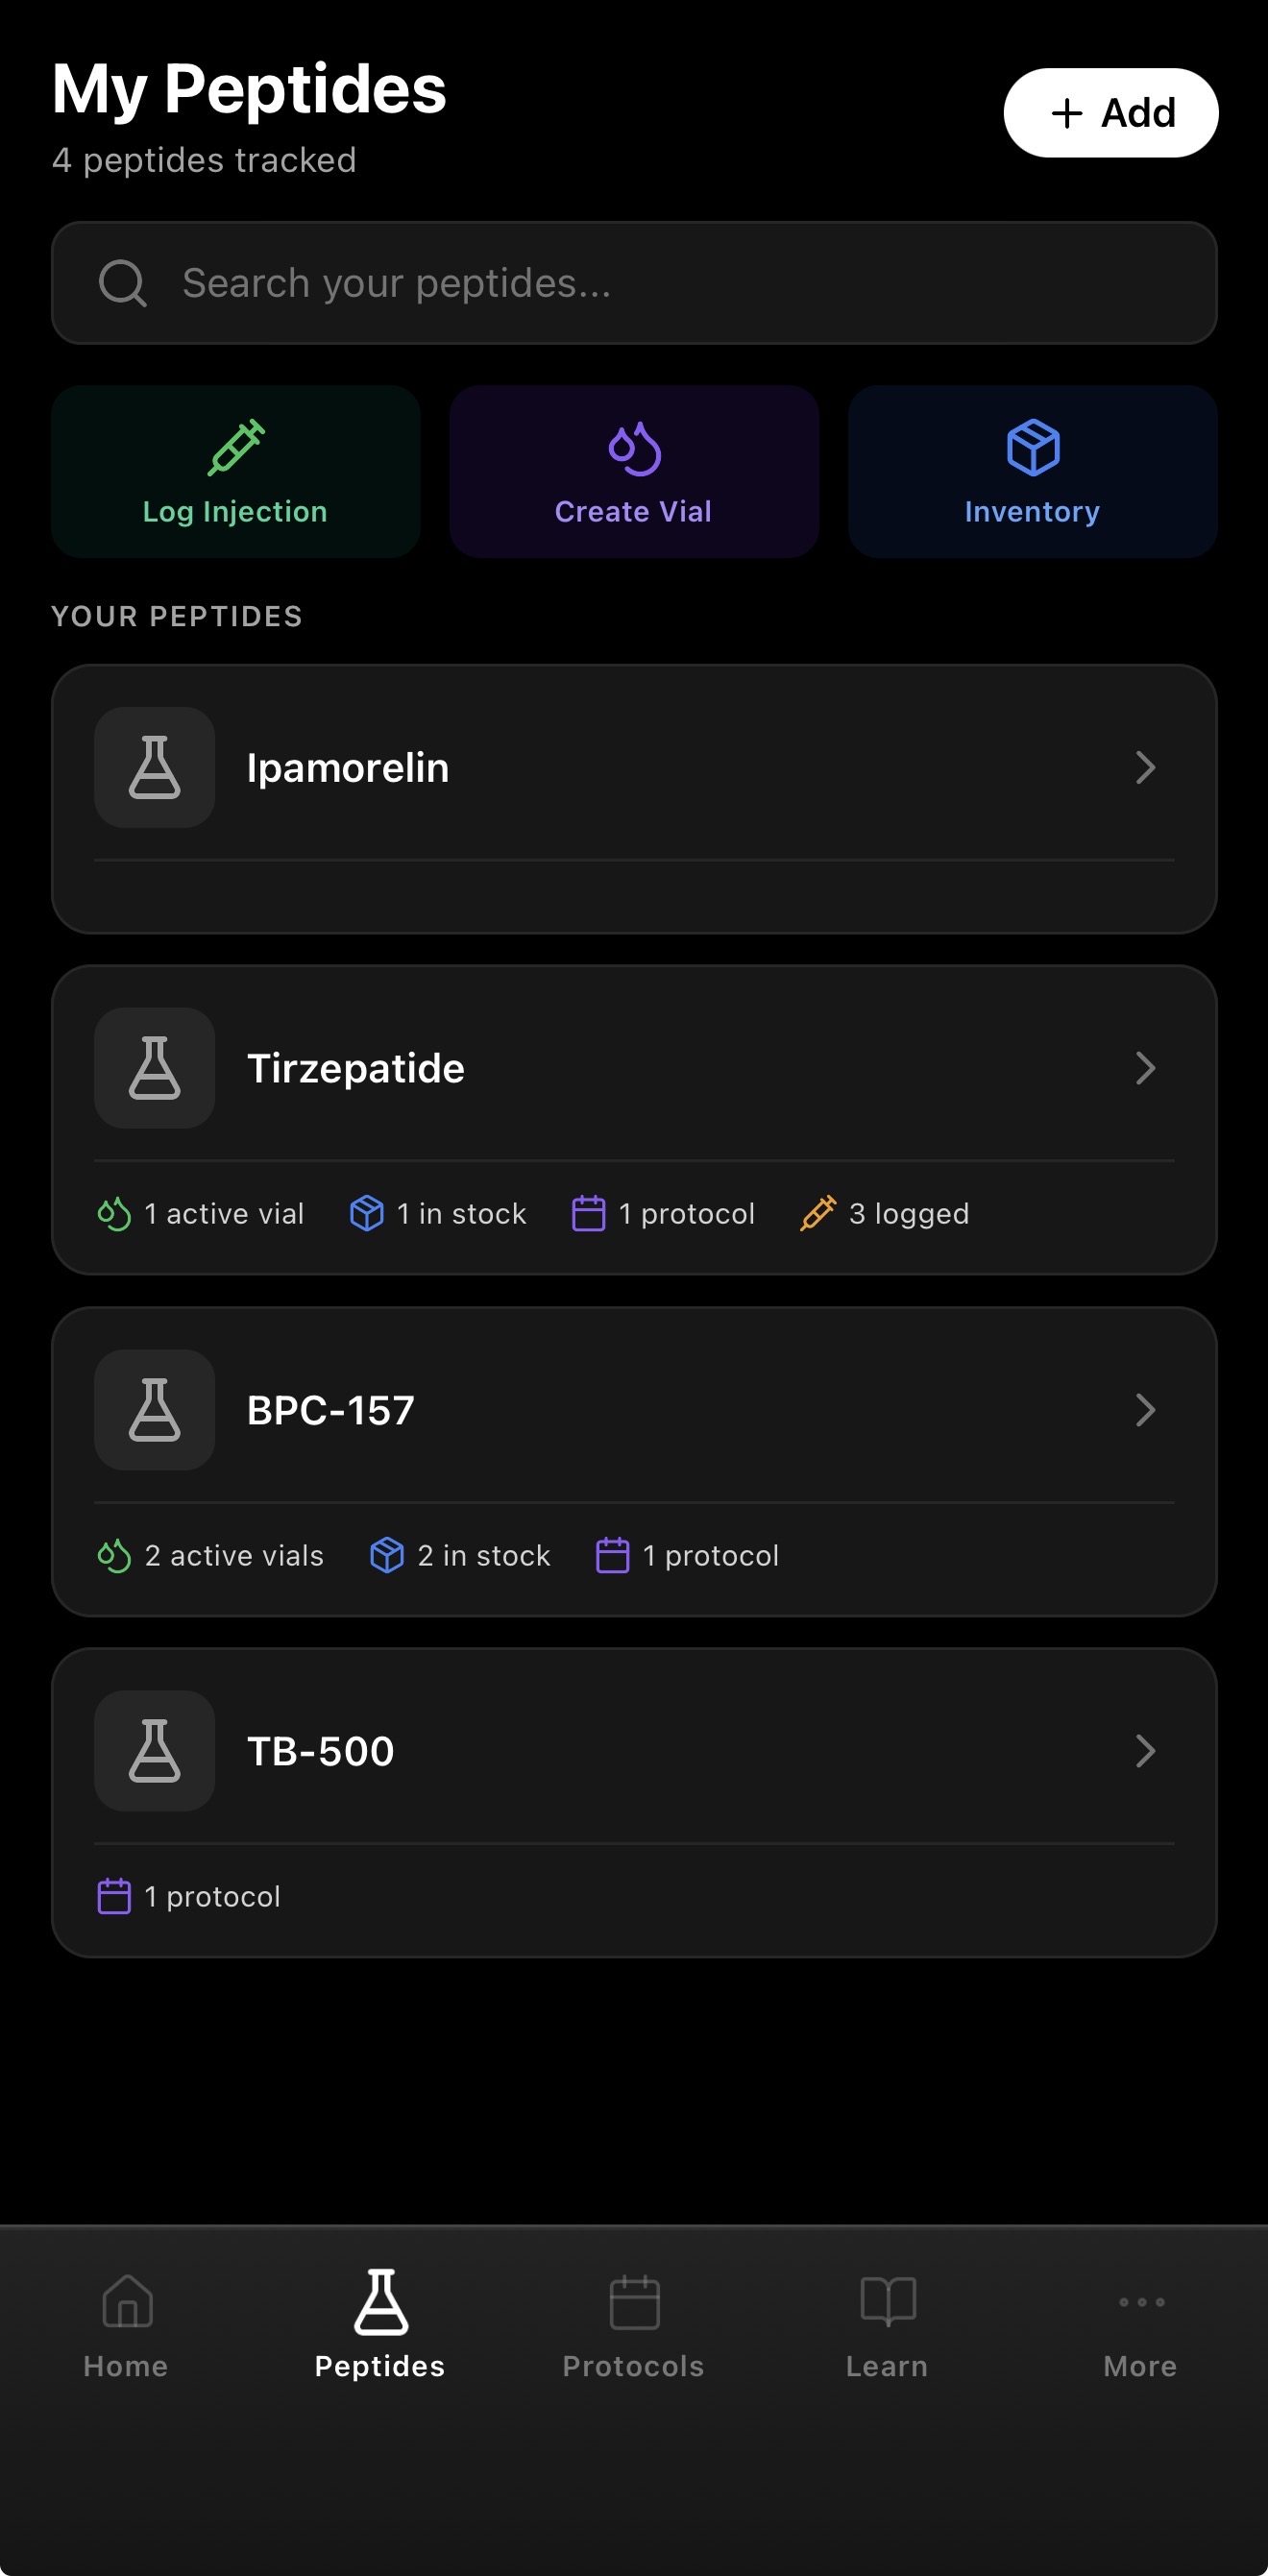Expand Ipamorelin with its chevron arrow
Screen dimensions: 1268x2576
1145,768
